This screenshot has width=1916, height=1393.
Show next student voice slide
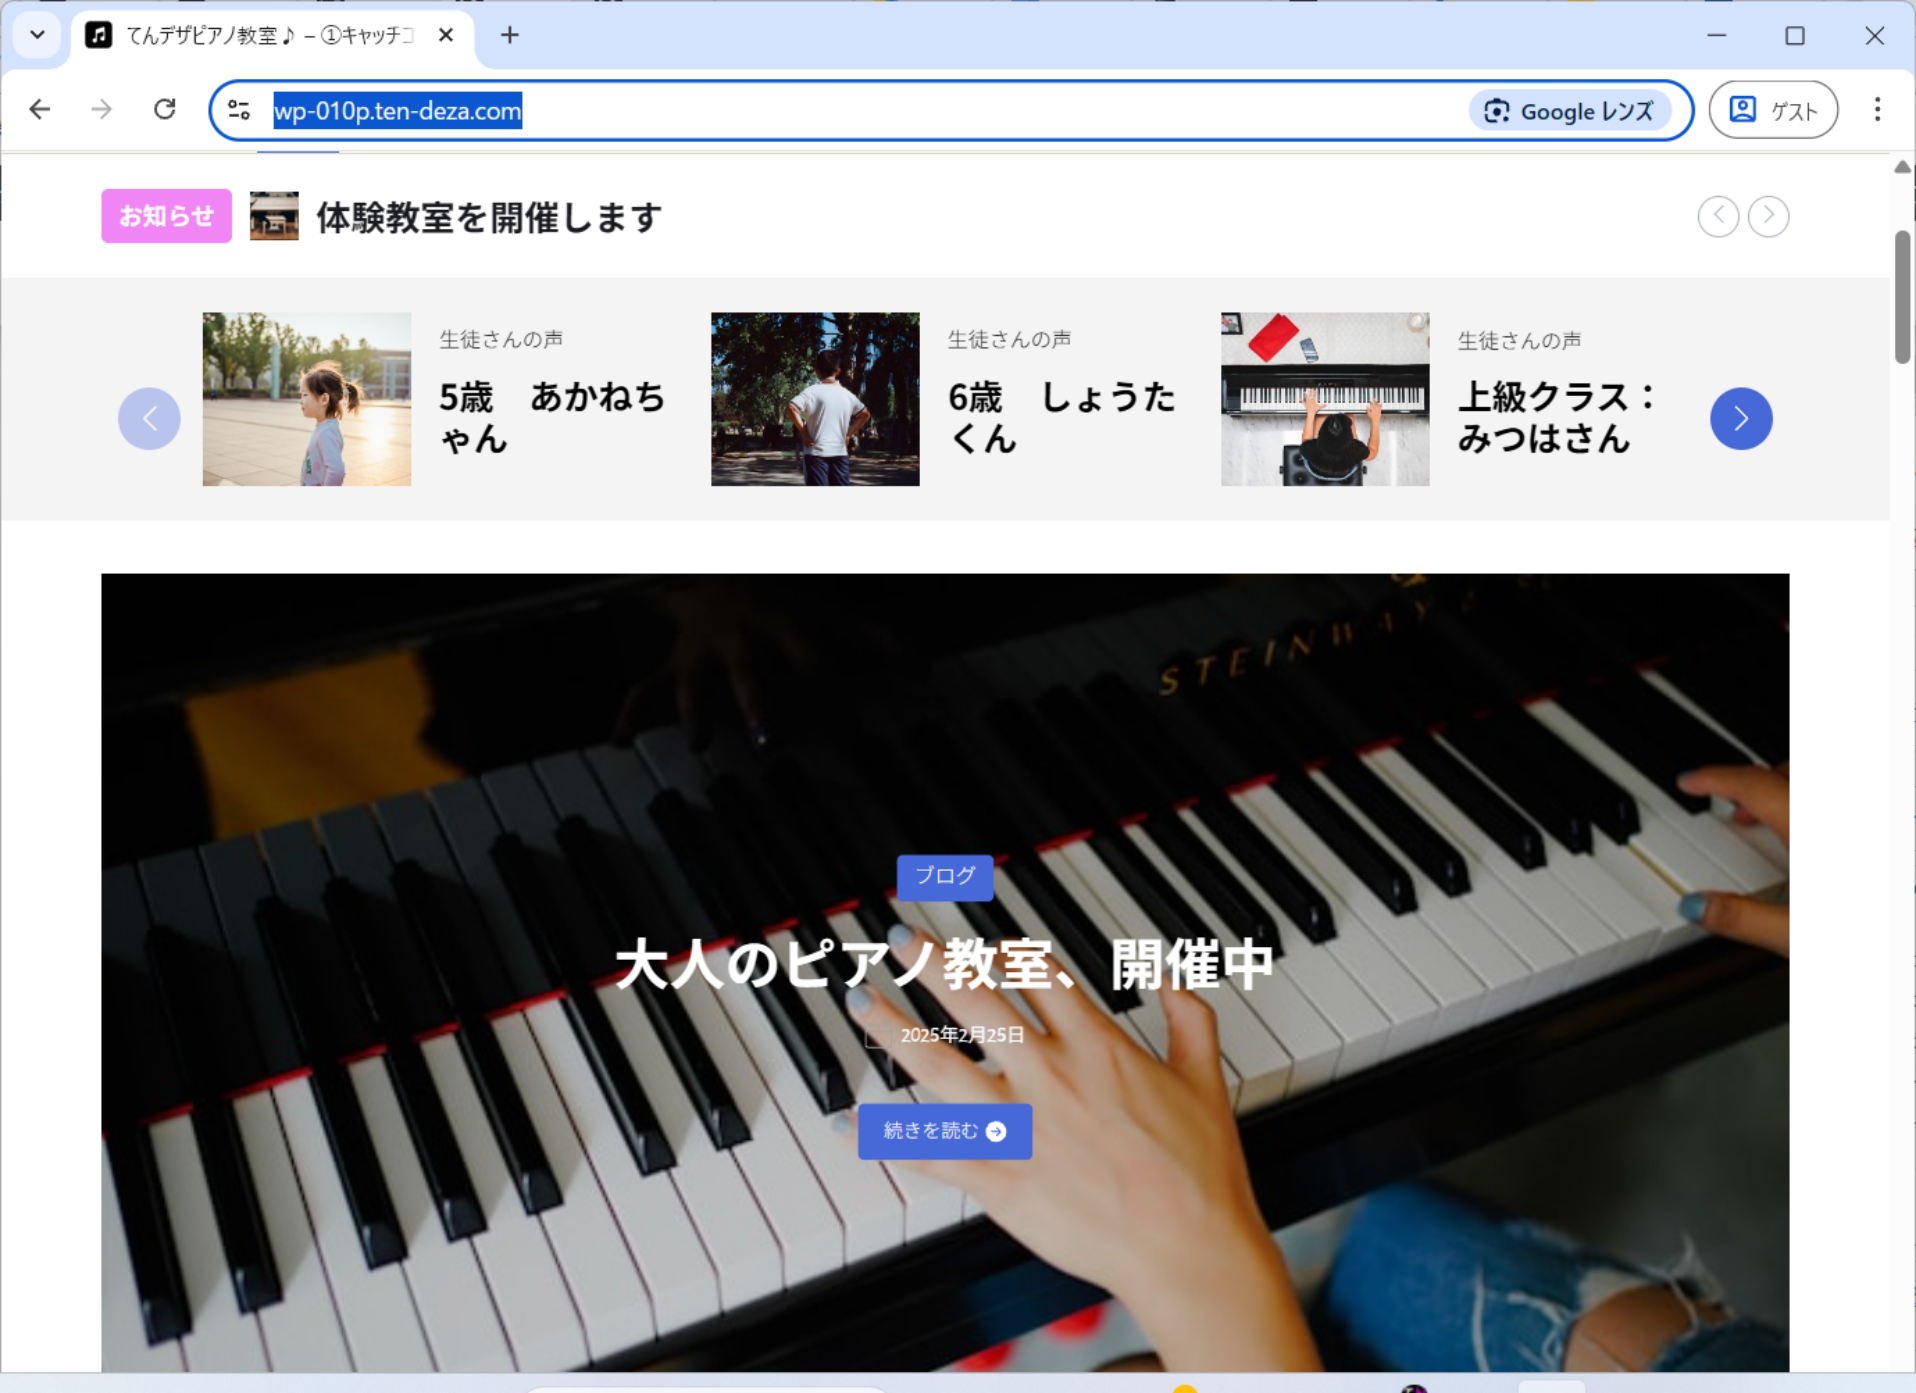(1740, 418)
